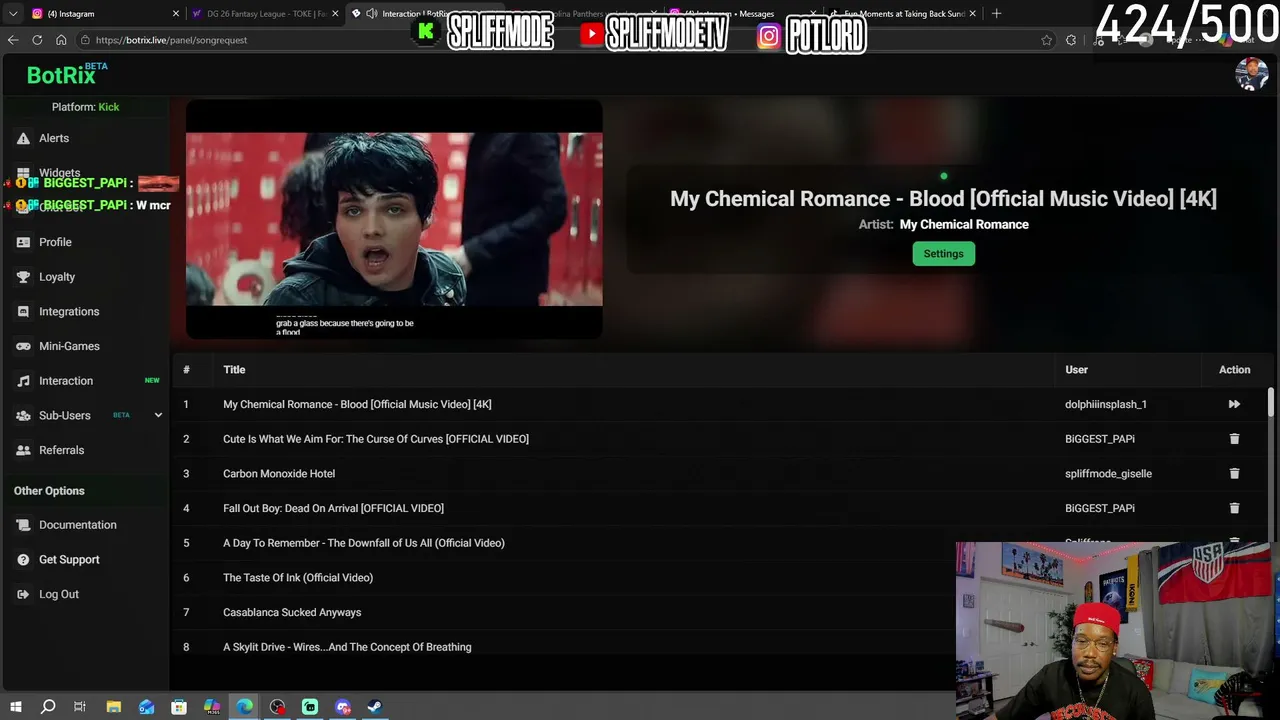Bookmark this page with the star icon
The image size is (1280, 720).
[1047, 40]
